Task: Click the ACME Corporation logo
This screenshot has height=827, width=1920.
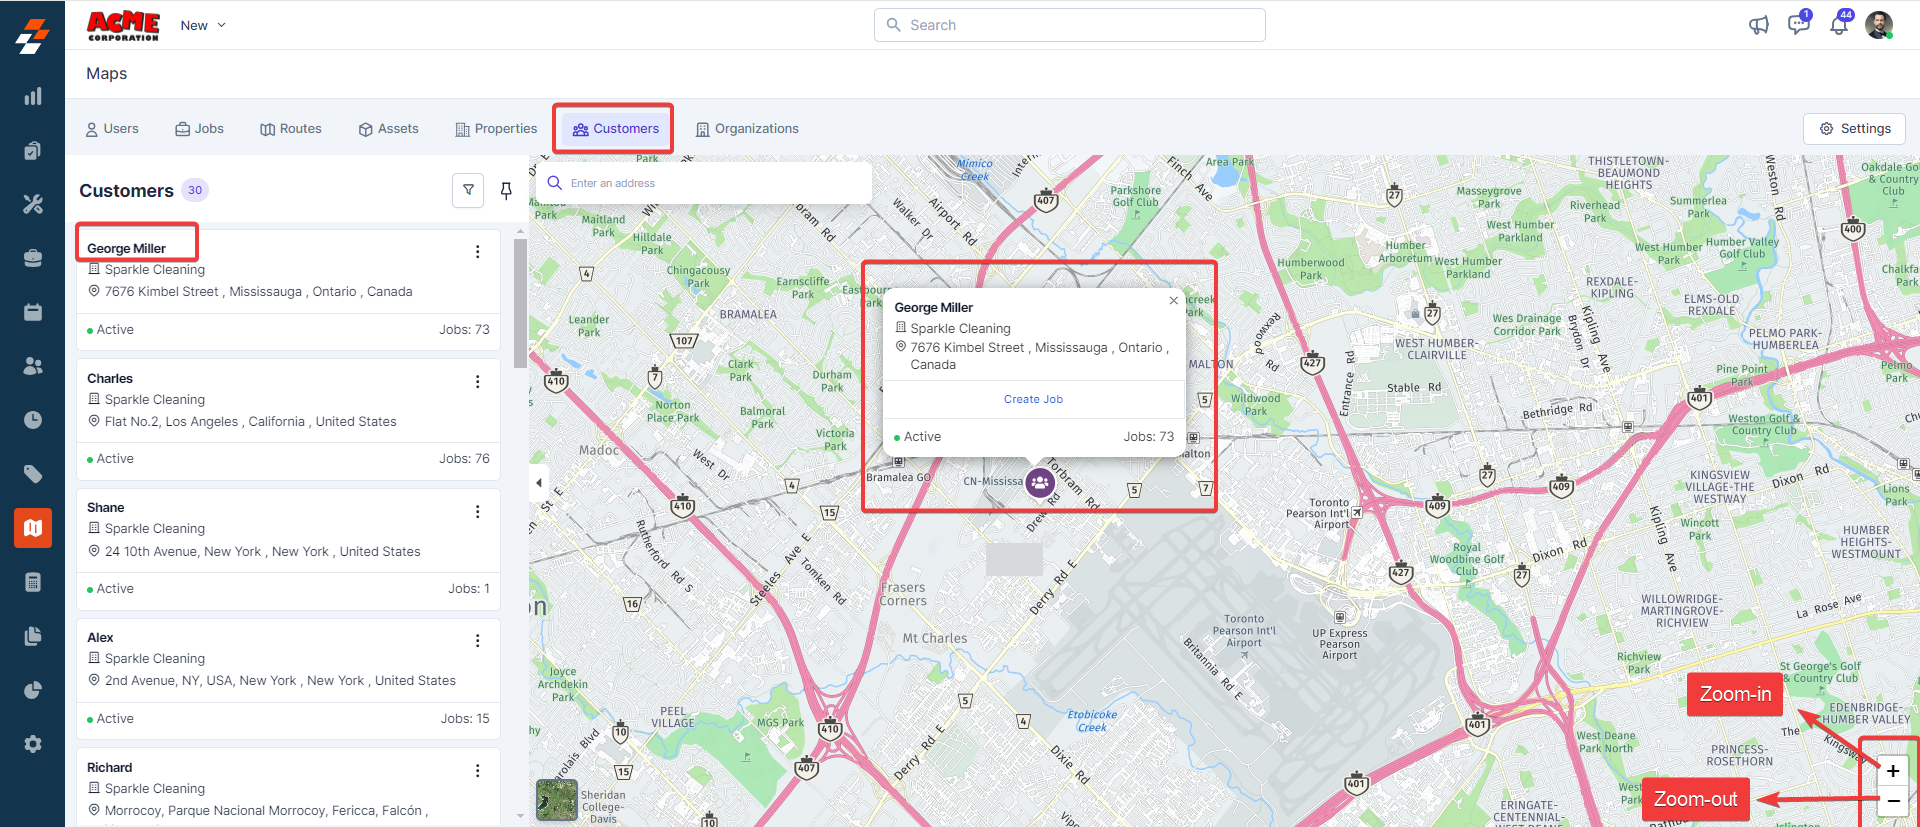Action: tap(123, 25)
